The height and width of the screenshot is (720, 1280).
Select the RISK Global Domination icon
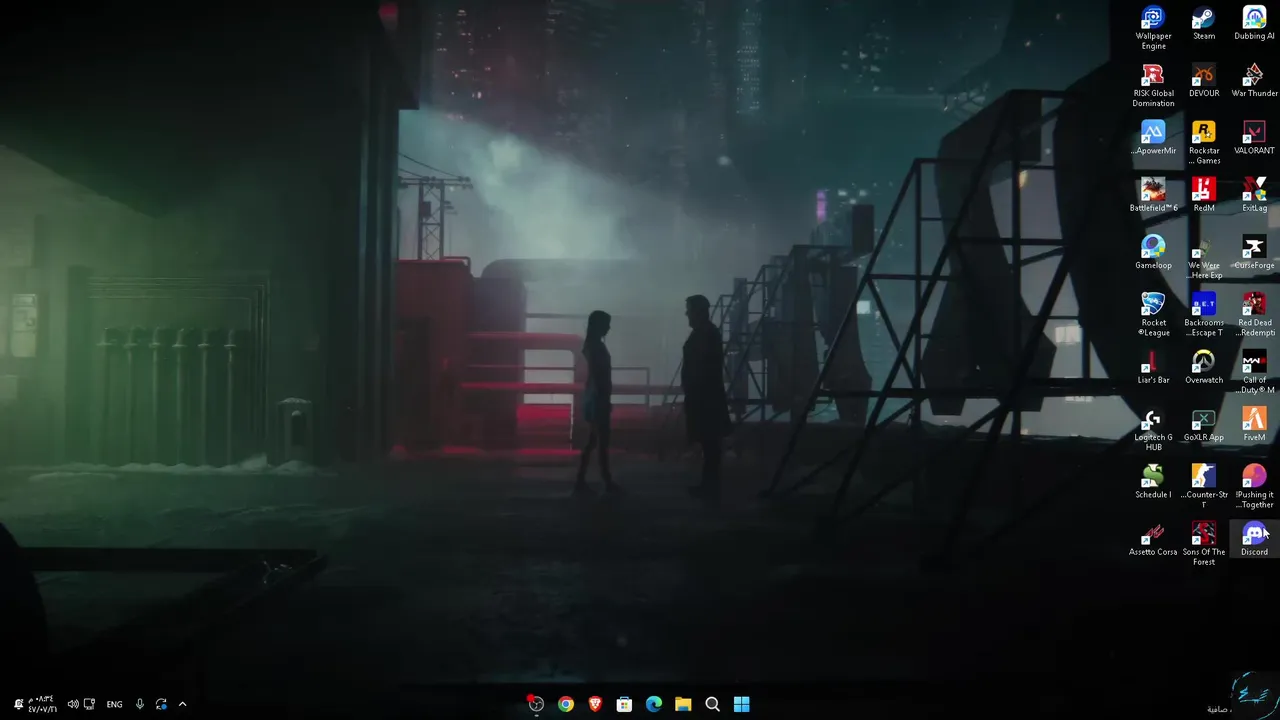click(x=1153, y=86)
